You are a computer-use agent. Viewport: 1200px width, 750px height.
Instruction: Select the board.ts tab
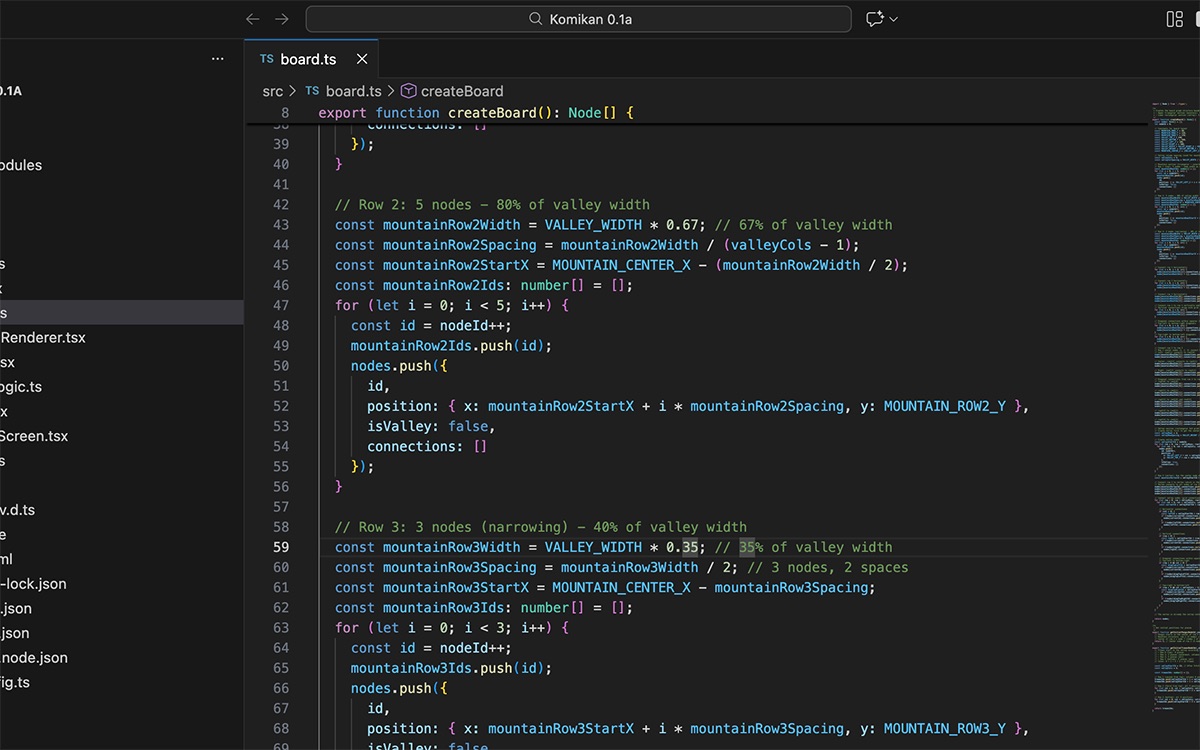[x=307, y=59]
